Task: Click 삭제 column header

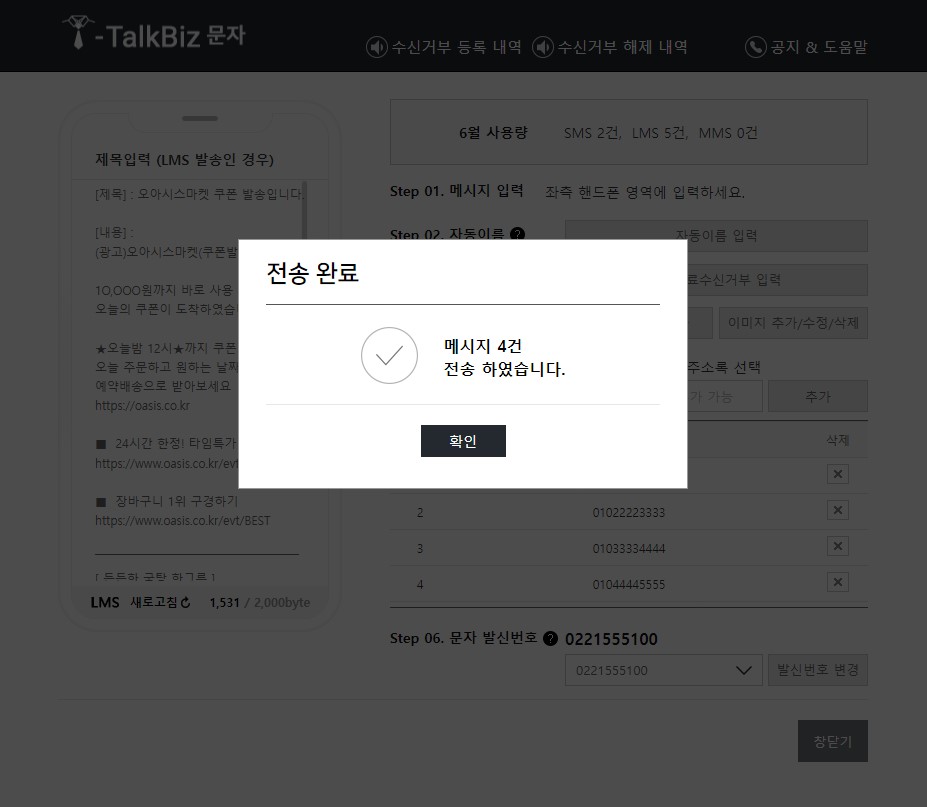Action: pos(838,440)
